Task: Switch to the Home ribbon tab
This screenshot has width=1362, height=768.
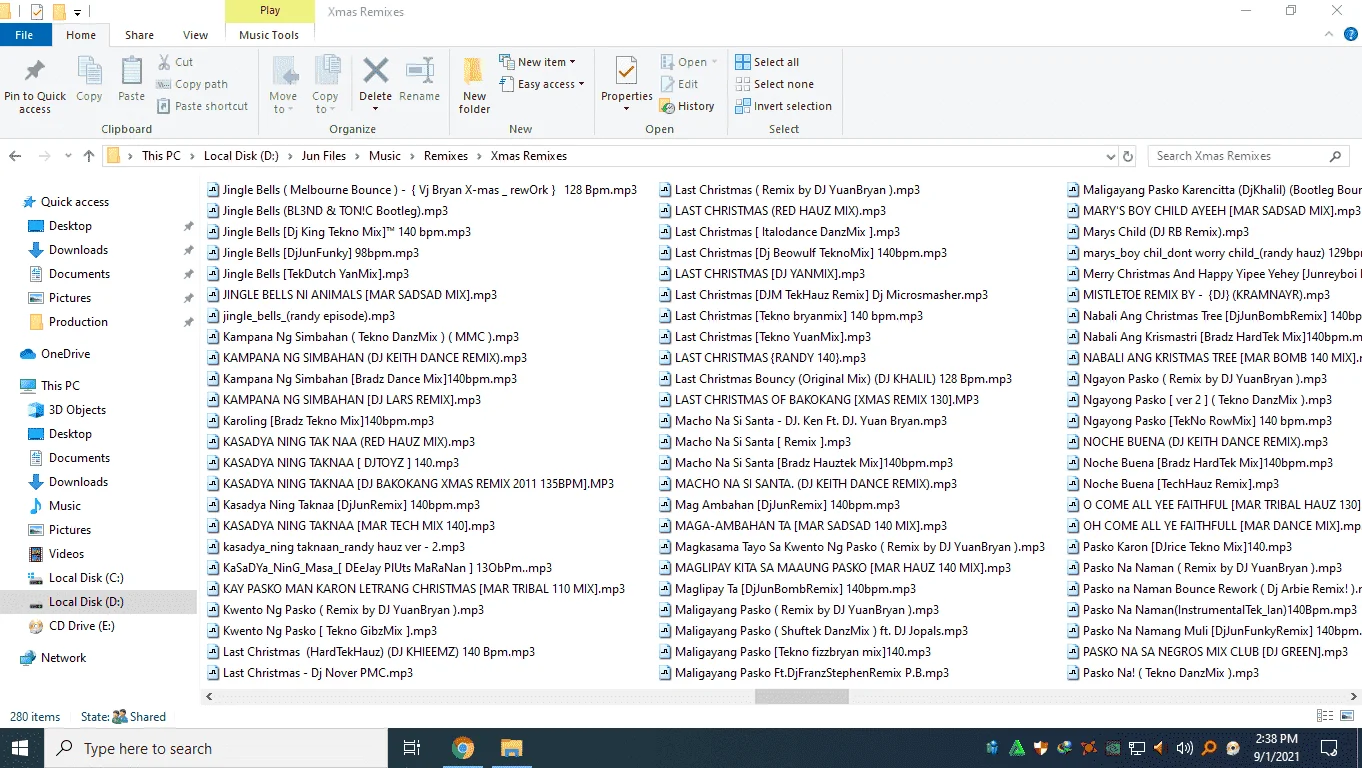Action: point(81,35)
